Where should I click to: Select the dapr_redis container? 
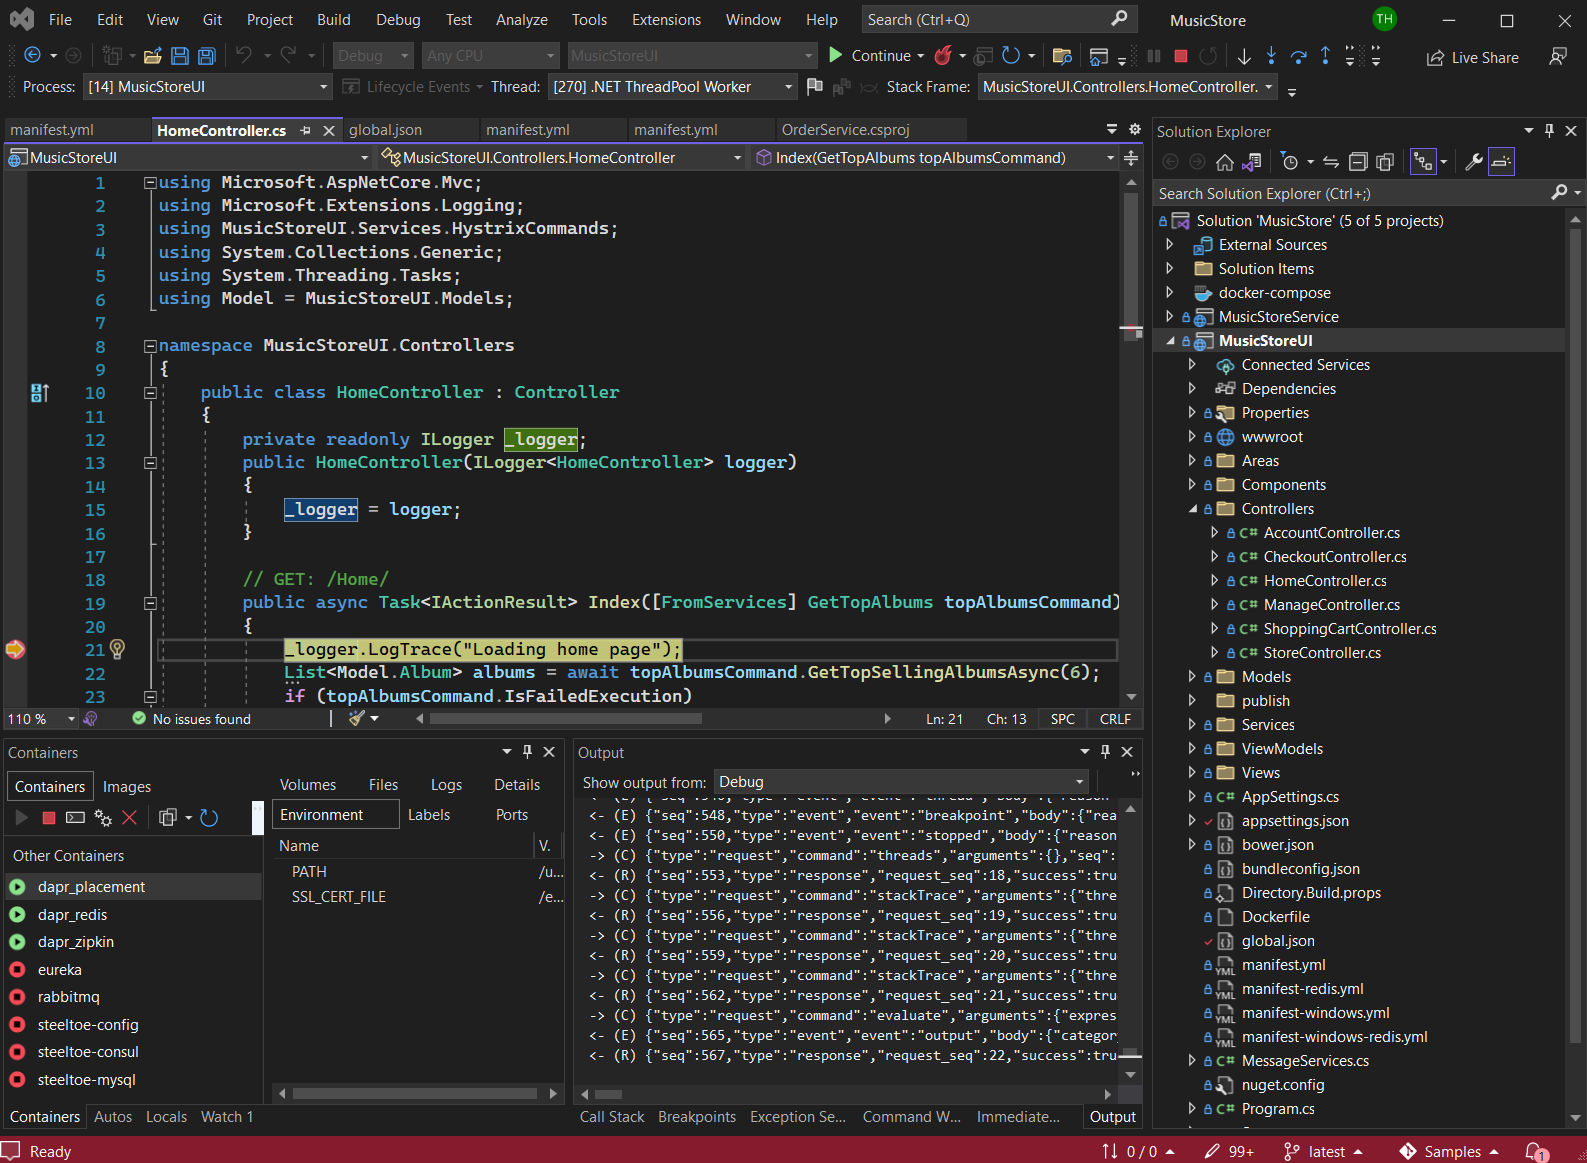72,915
